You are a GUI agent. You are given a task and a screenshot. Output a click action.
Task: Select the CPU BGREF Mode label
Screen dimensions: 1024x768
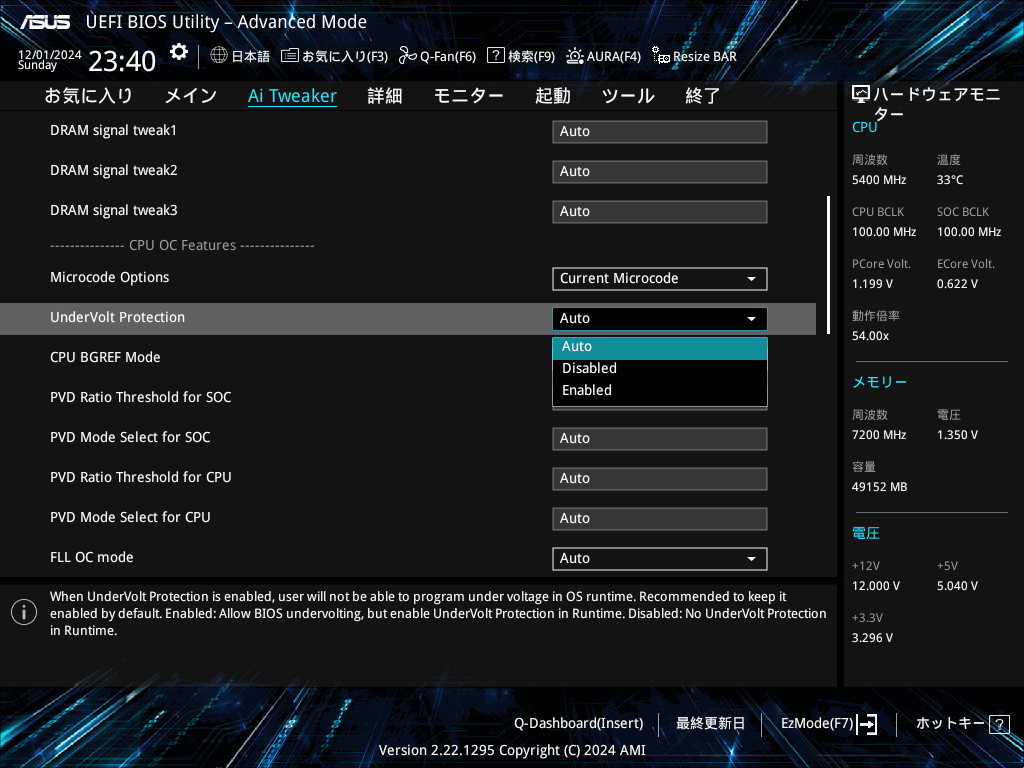click(105, 357)
